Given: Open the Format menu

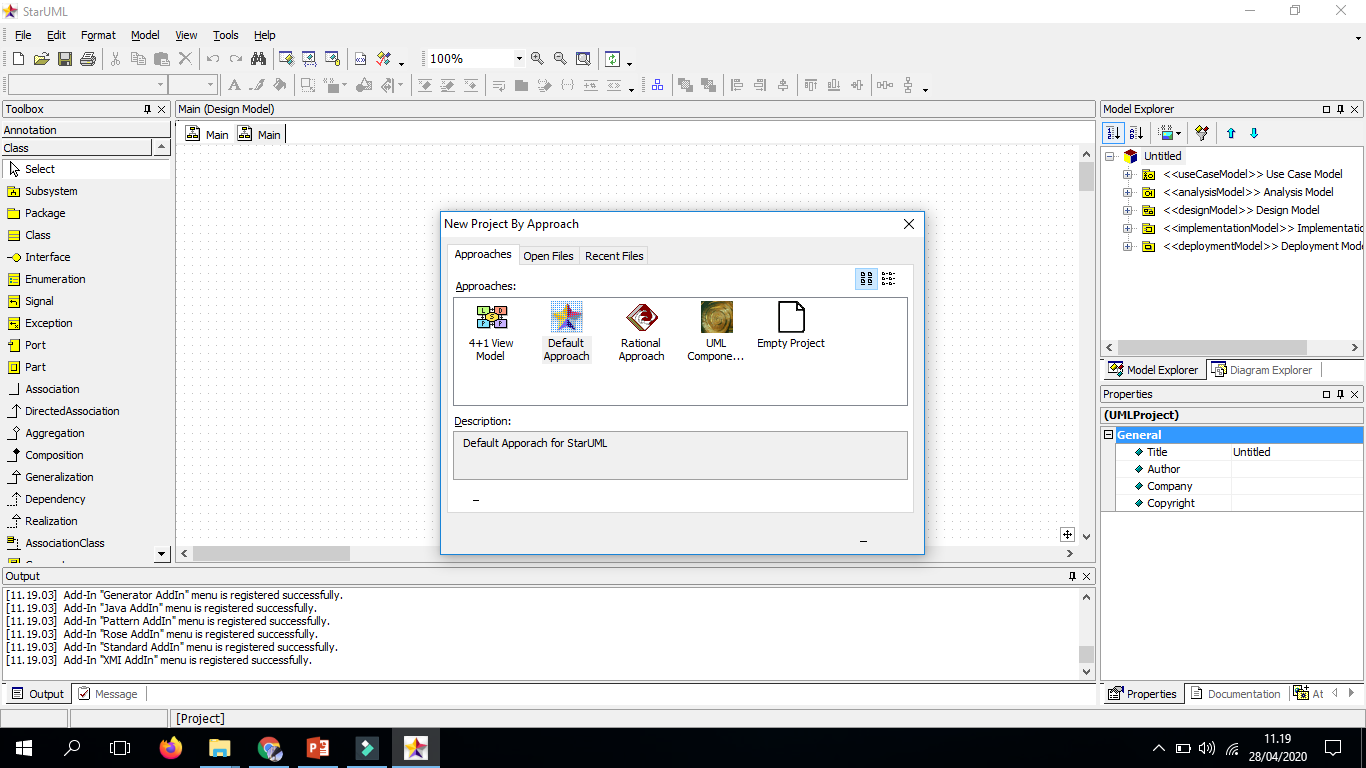Looking at the screenshot, I should [98, 35].
